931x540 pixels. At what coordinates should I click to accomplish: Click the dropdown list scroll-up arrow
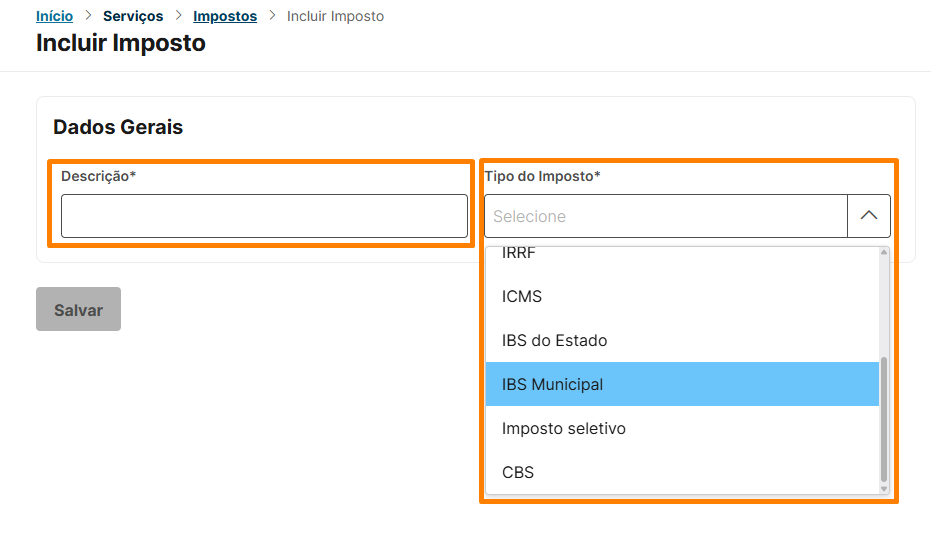click(x=883, y=253)
